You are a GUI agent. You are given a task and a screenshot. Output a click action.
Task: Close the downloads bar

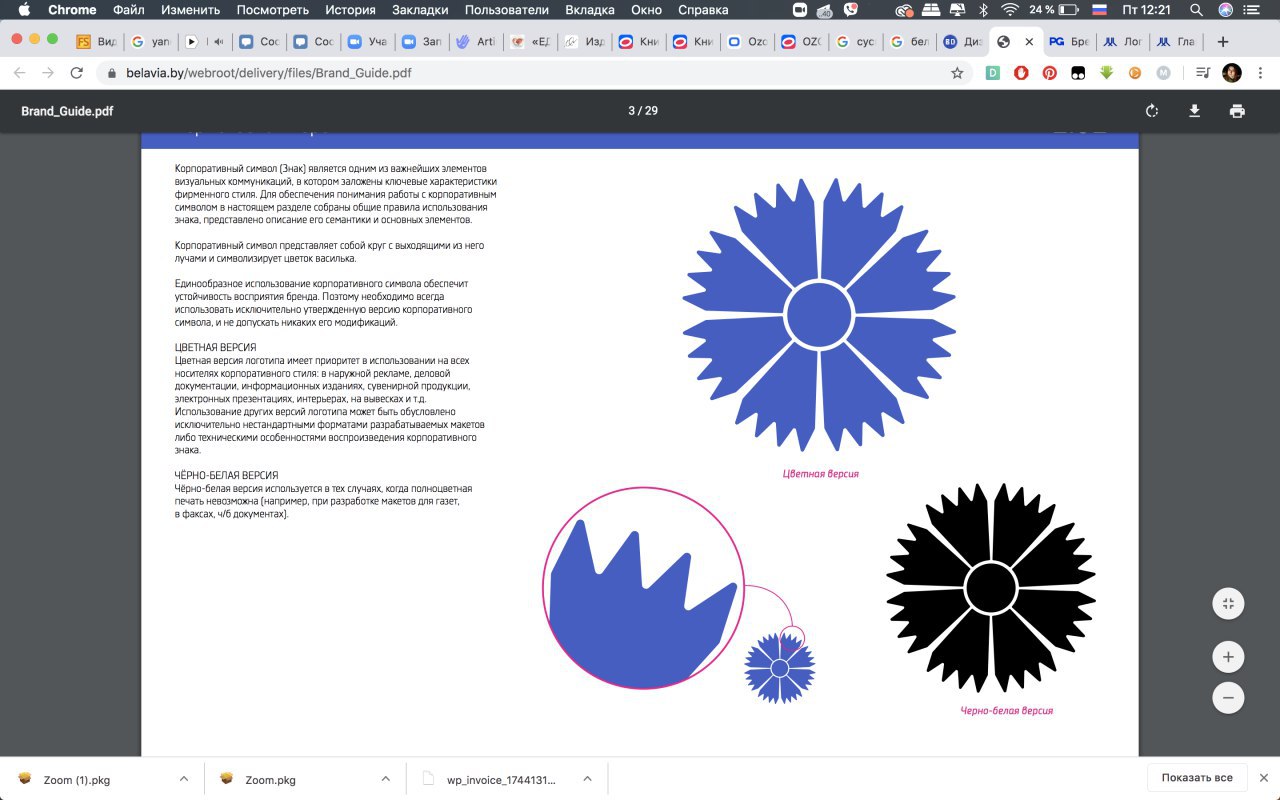[x=1265, y=778]
